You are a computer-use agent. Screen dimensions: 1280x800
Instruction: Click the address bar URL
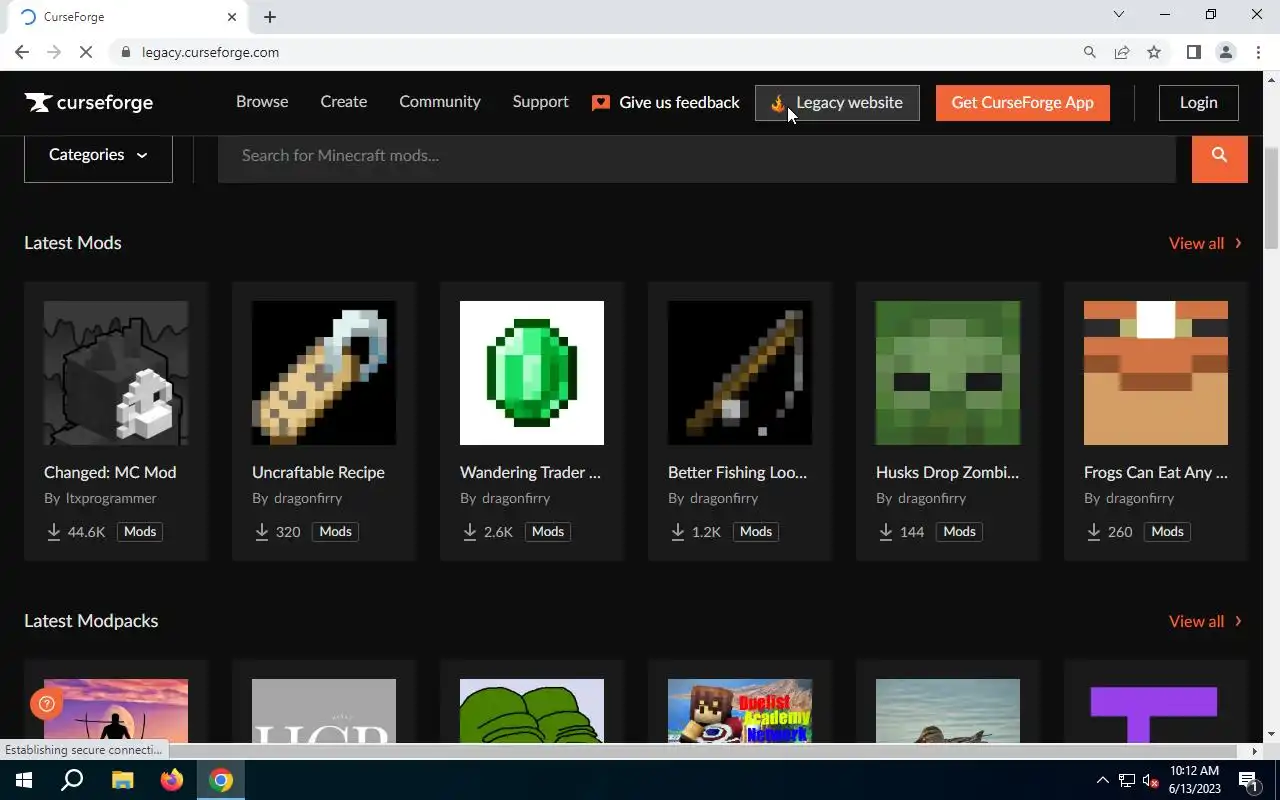click(x=210, y=52)
